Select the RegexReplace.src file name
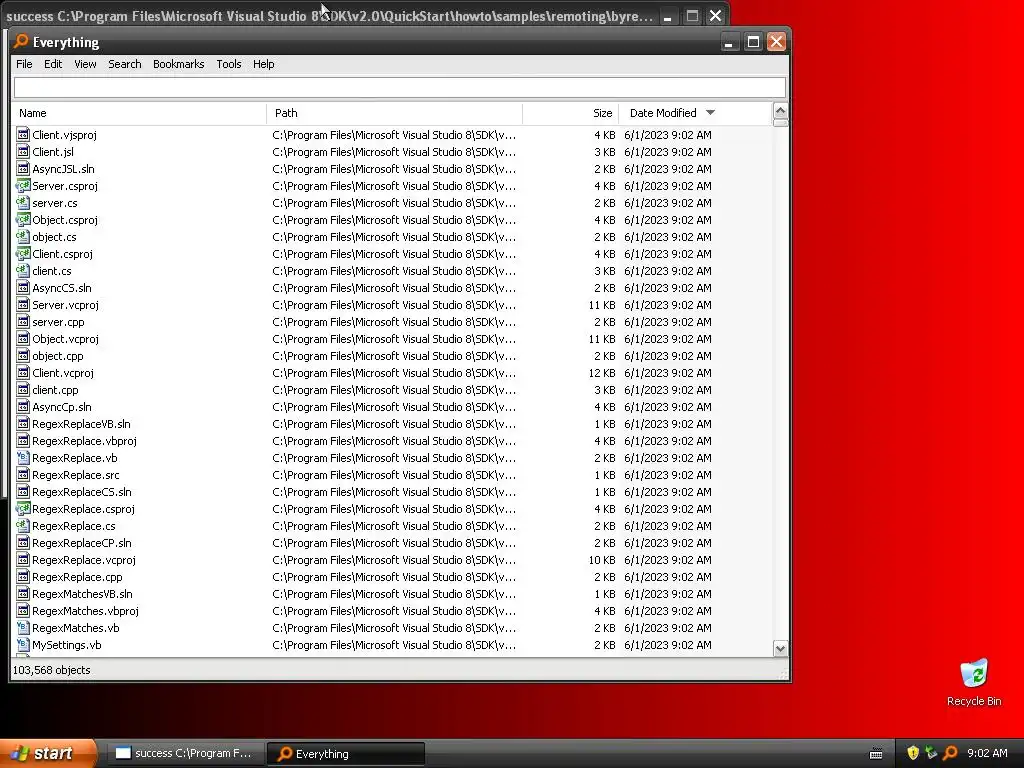The image size is (1024, 768). (76, 475)
